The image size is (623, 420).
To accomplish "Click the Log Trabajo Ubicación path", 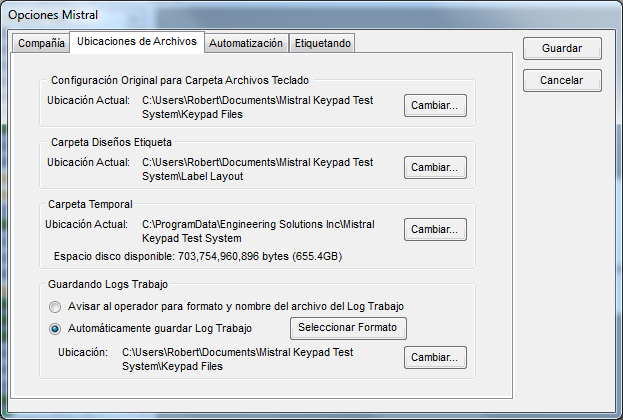I will pyautogui.click(x=238, y=359).
